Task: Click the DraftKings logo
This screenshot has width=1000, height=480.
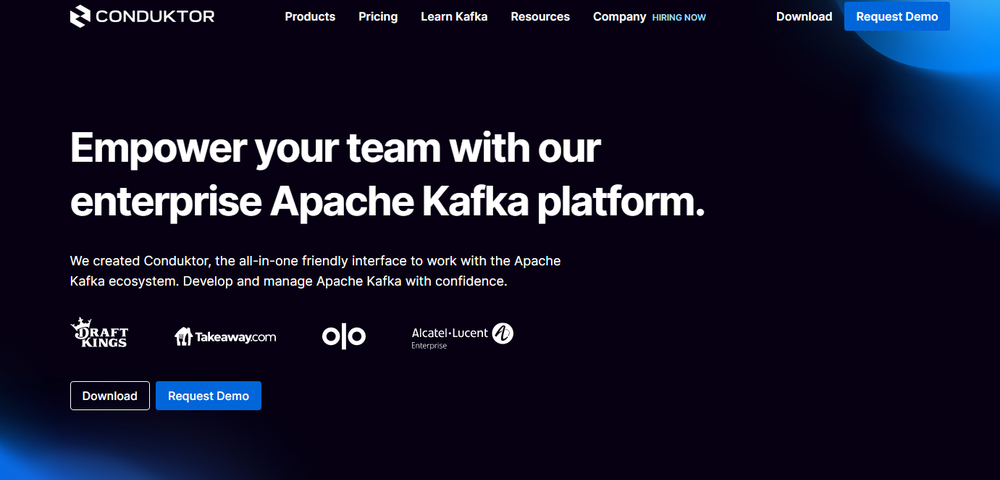Action: point(99,333)
